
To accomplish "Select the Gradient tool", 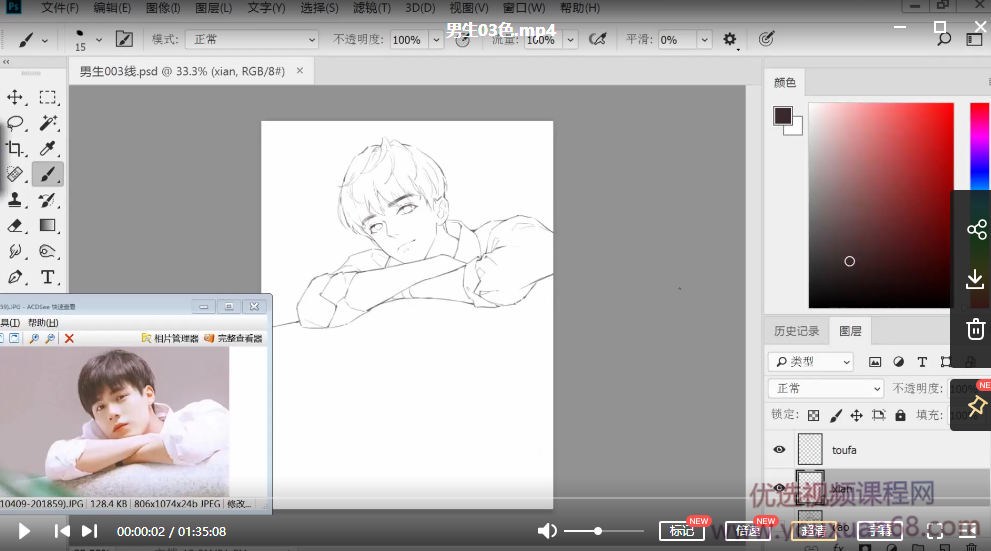I will 47,226.
